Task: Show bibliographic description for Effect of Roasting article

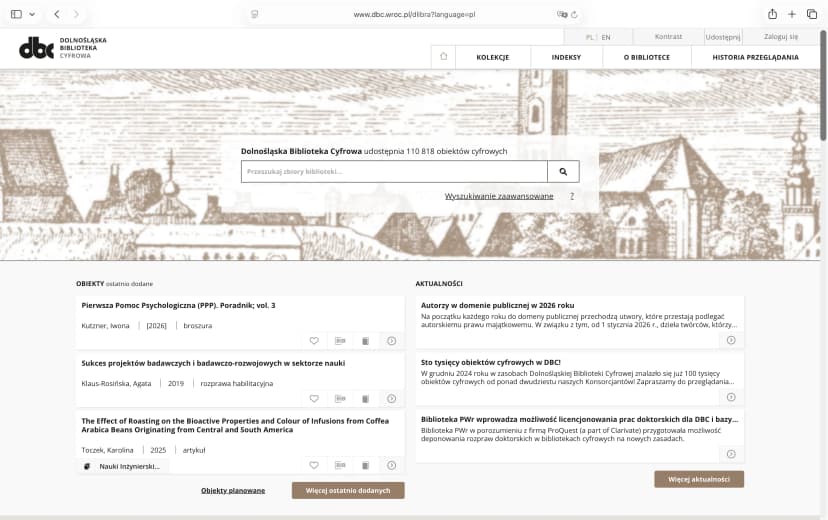Action: [340, 465]
